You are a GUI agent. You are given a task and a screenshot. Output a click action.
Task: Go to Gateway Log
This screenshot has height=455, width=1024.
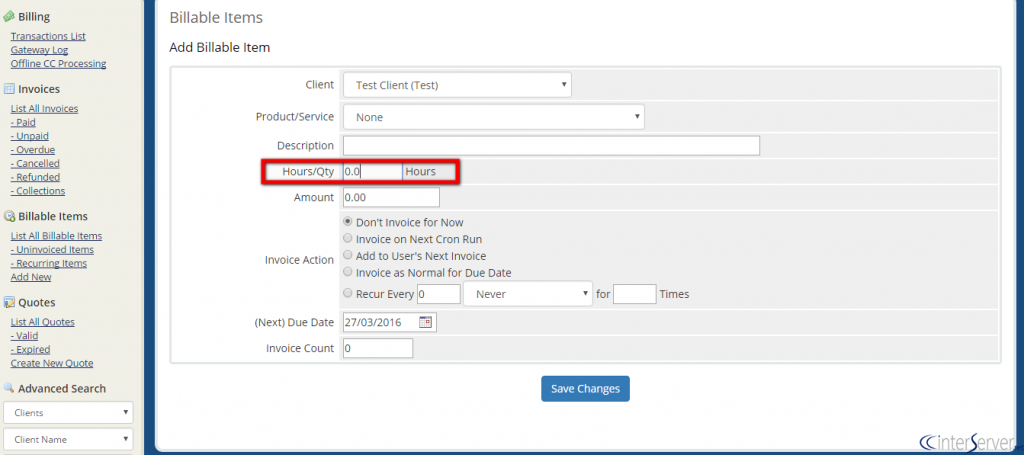click(39, 50)
